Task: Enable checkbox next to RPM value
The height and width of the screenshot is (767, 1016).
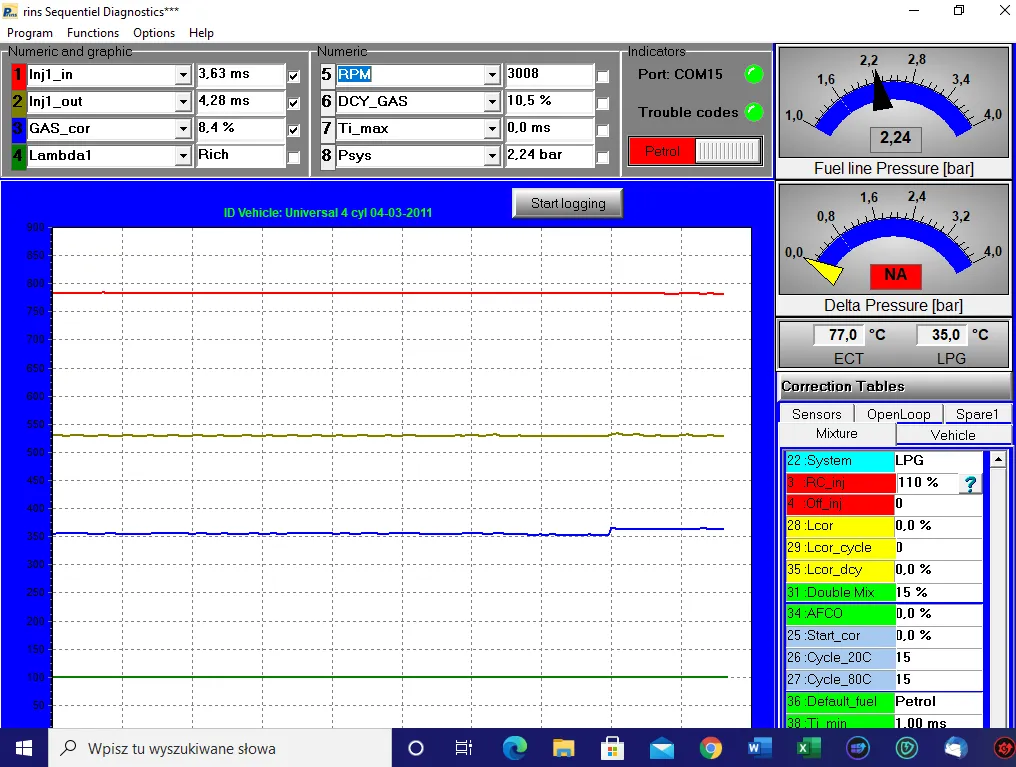Action: tap(603, 76)
